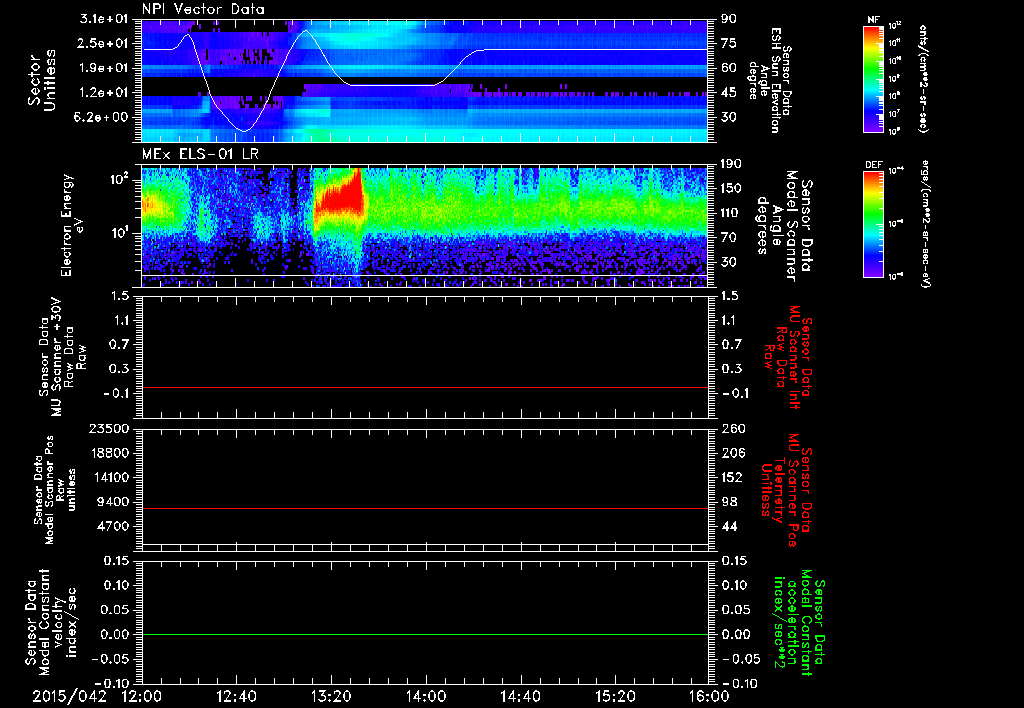
Task: Click the NF rainbow color bar
Action: click(x=873, y=78)
